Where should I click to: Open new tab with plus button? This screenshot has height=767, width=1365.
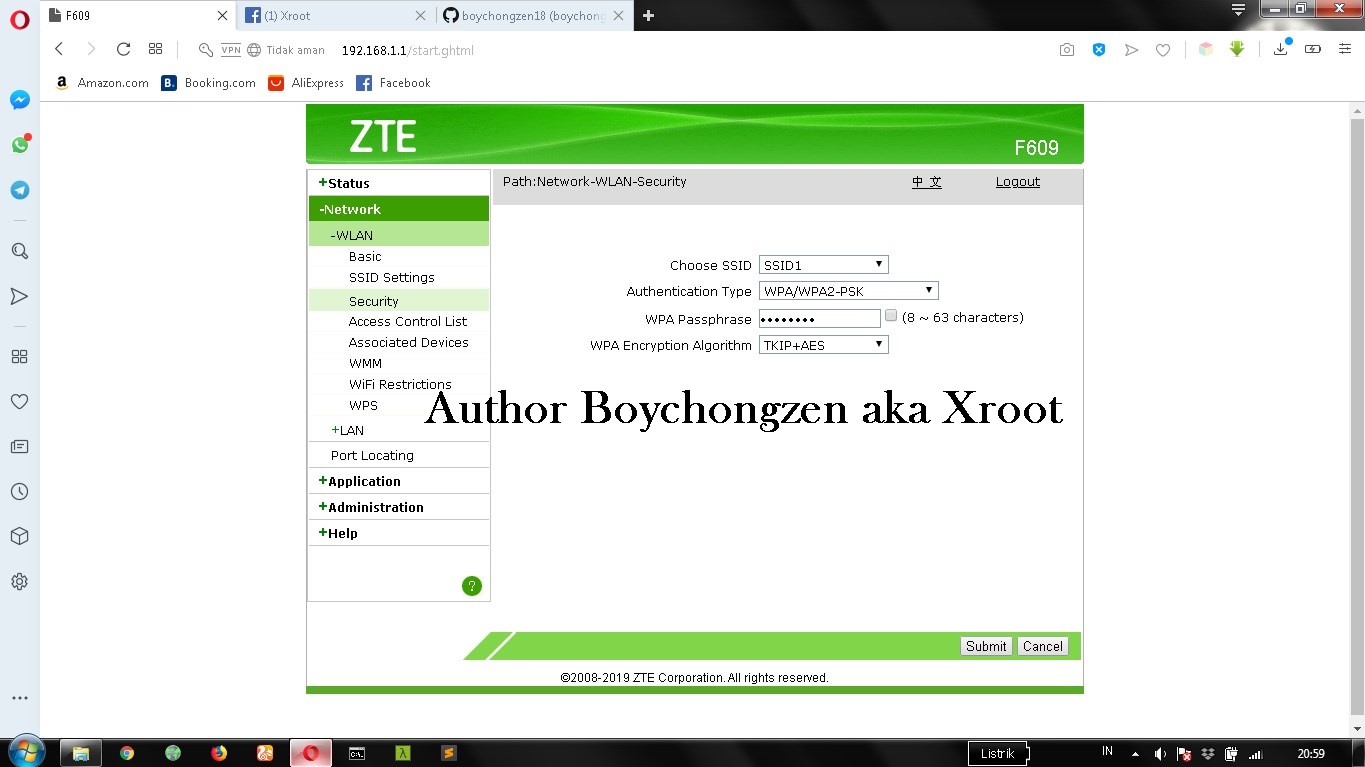pyautogui.click(x=648, y=15)
